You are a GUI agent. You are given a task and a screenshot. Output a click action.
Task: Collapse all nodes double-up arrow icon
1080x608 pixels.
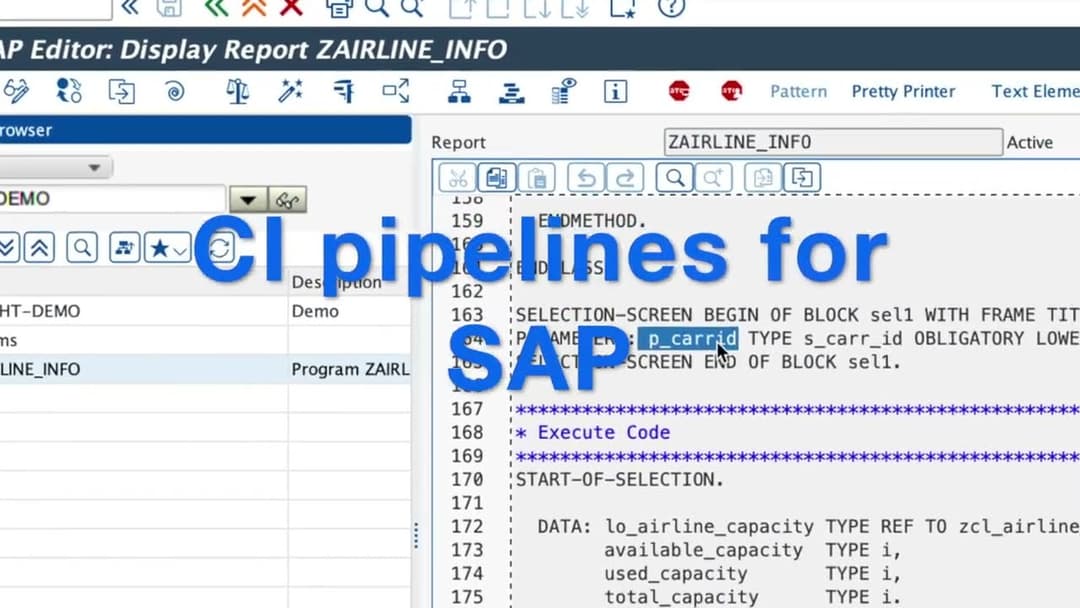pyautogui.click(x=40, y=247)
